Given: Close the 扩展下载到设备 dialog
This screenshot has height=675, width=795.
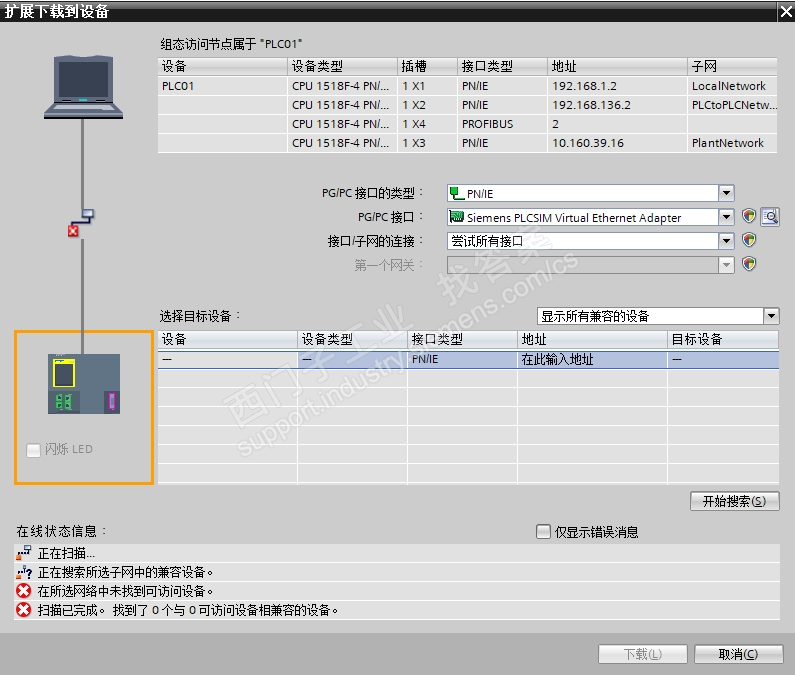Looking at the screenshot, I should [x=786, y=11].
